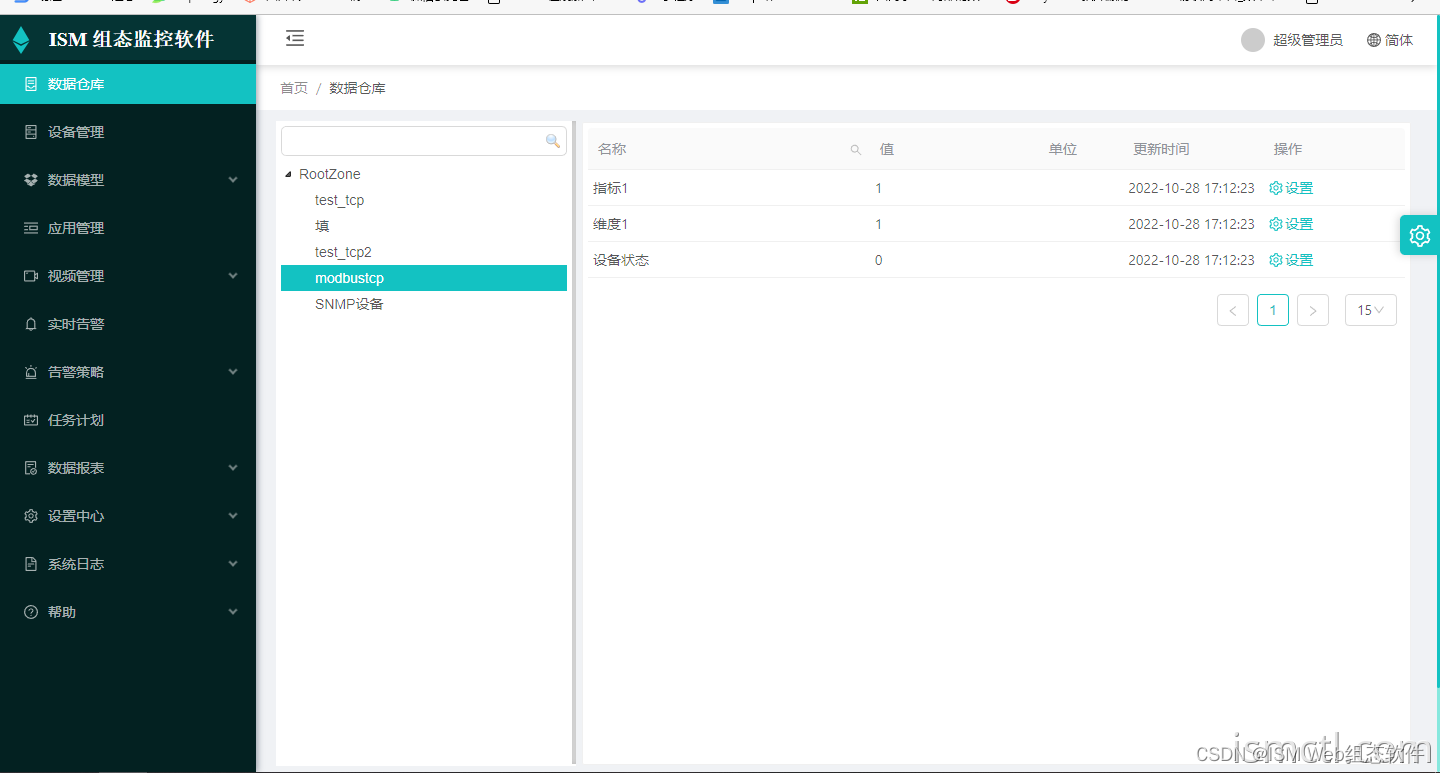Screen dimensions: 1440x773
Task: Click the search icon in 名称 column header
Action: [855, 150]
